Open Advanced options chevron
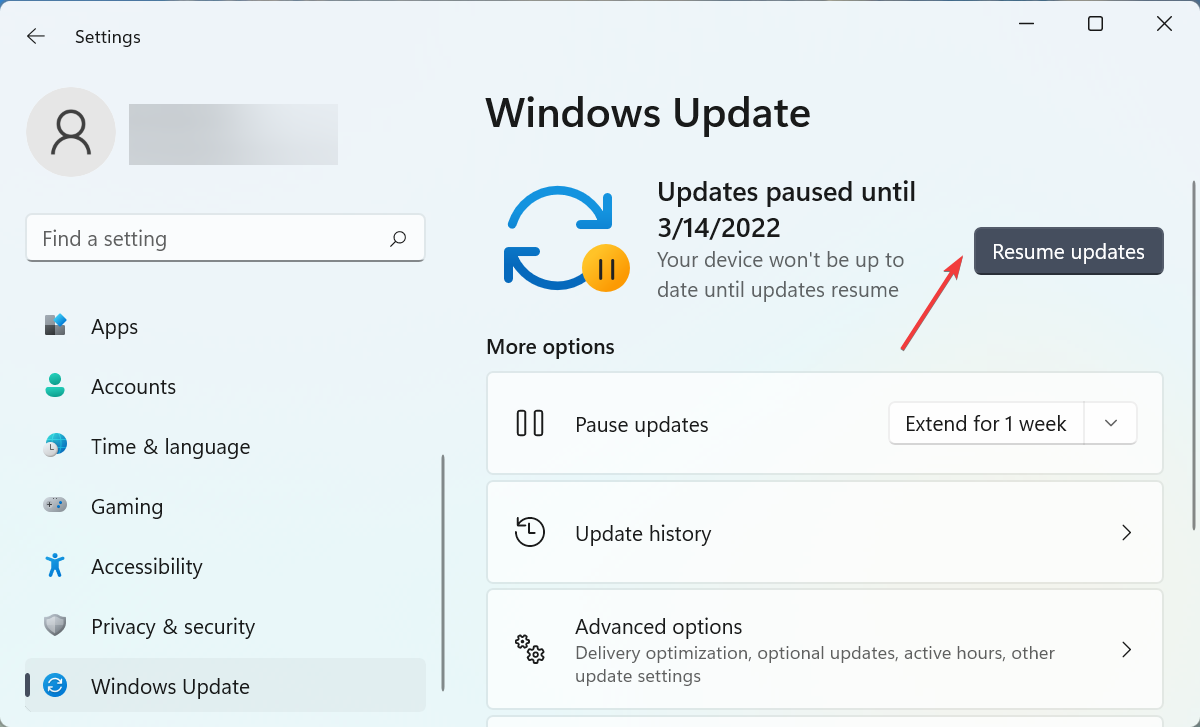 1126,650
